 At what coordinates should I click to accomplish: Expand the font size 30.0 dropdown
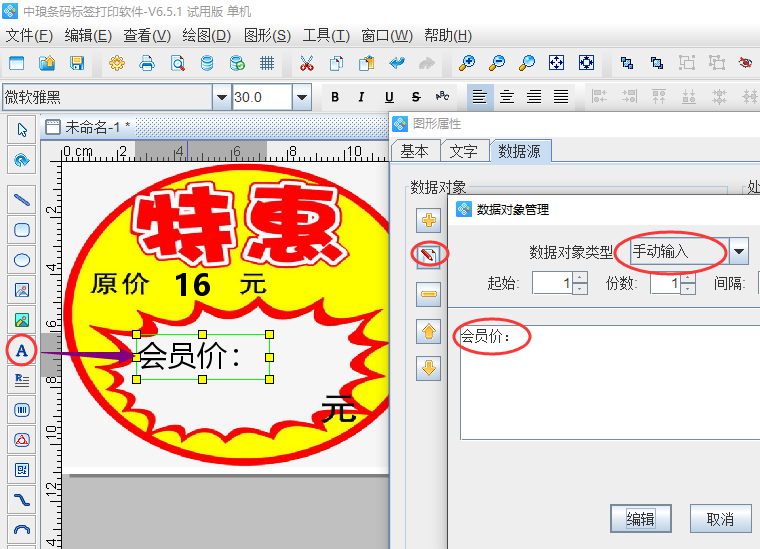(x=301, y=98)
